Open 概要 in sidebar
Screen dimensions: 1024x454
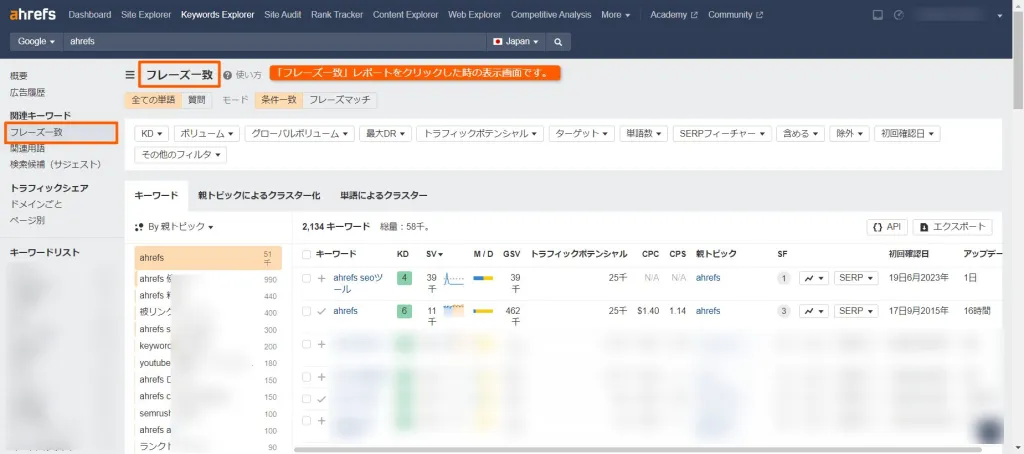(19, 76)
